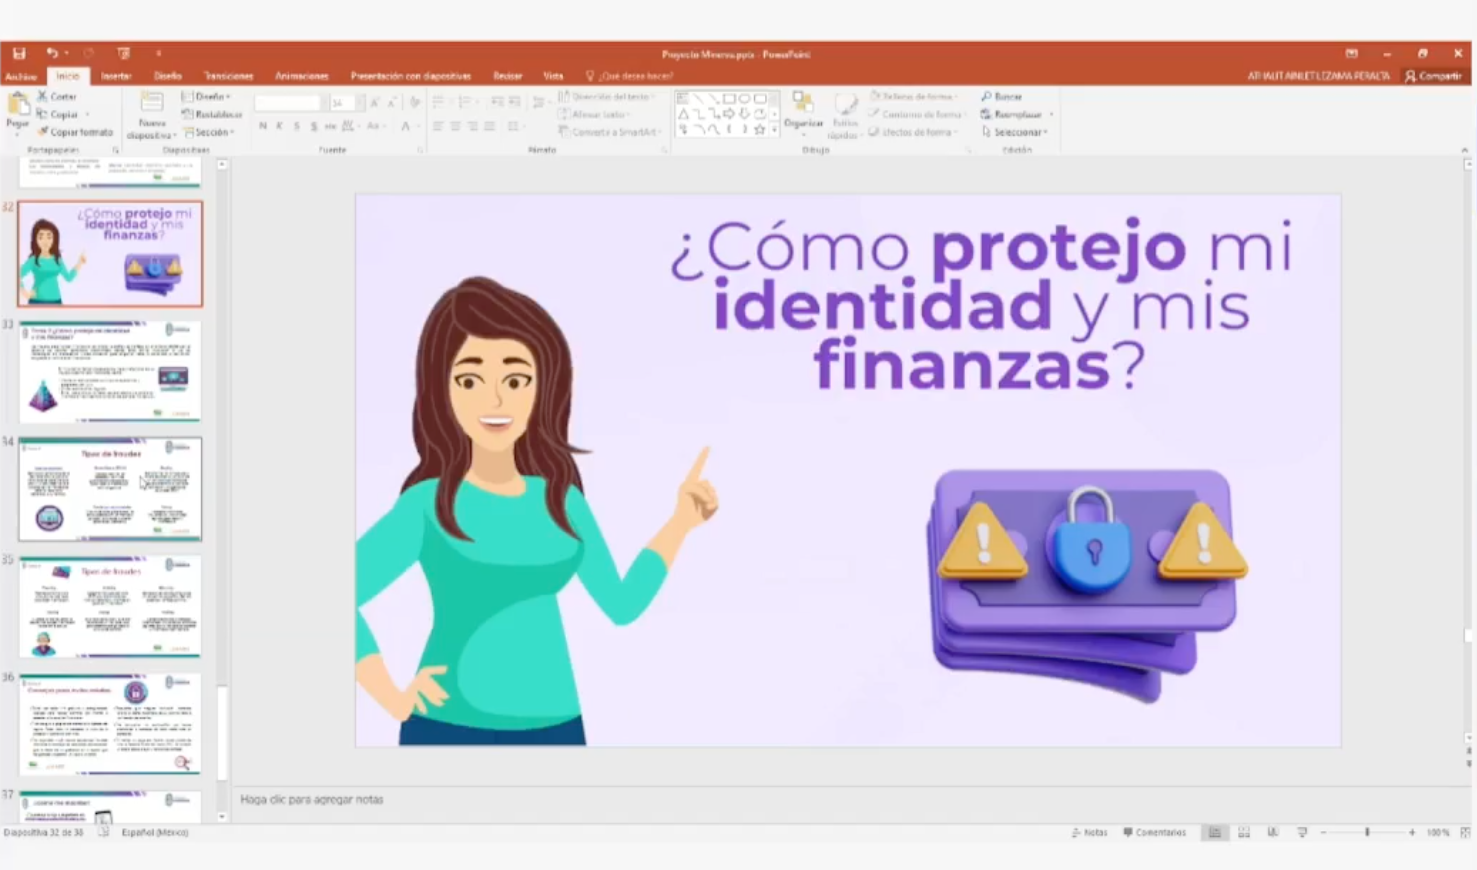Screen dimensions: 1477x870
Task: Click the Save icon in quick access toolbar
Action: point(19,54)
